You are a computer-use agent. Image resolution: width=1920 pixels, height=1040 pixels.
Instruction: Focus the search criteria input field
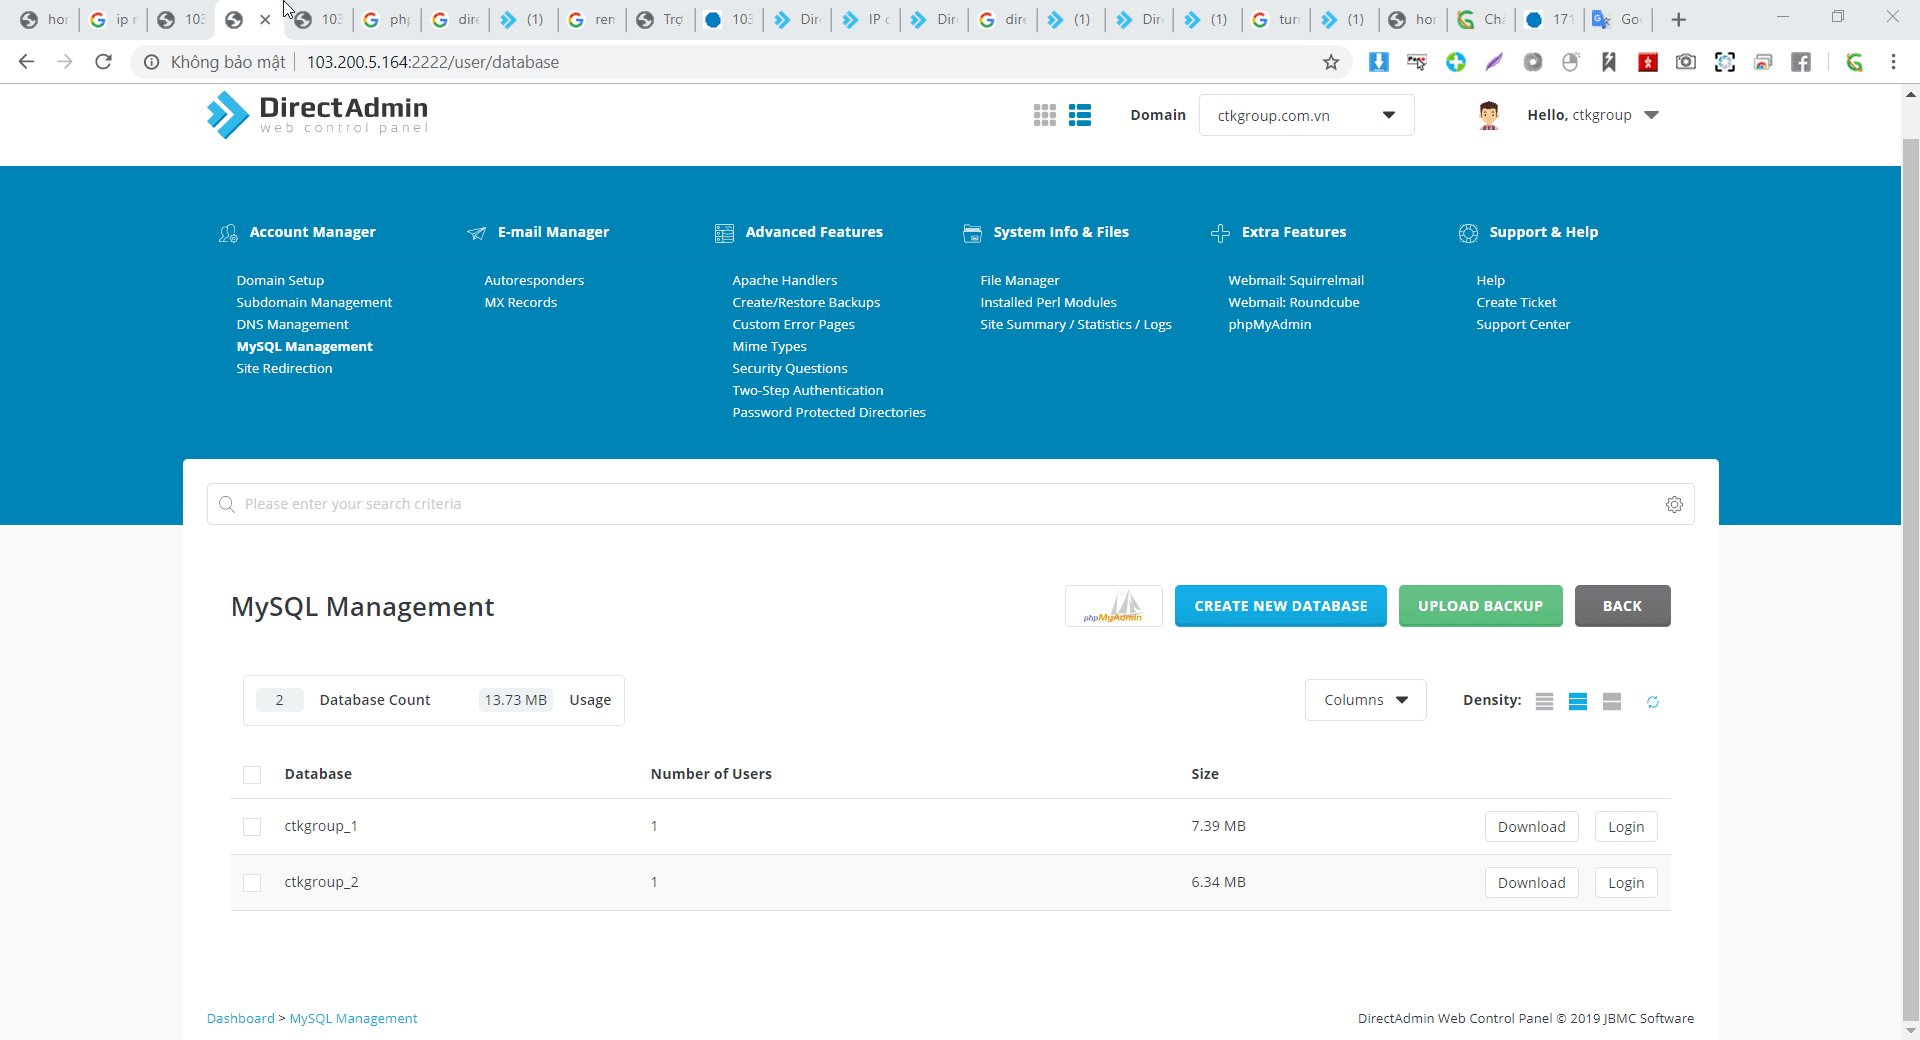940,504
